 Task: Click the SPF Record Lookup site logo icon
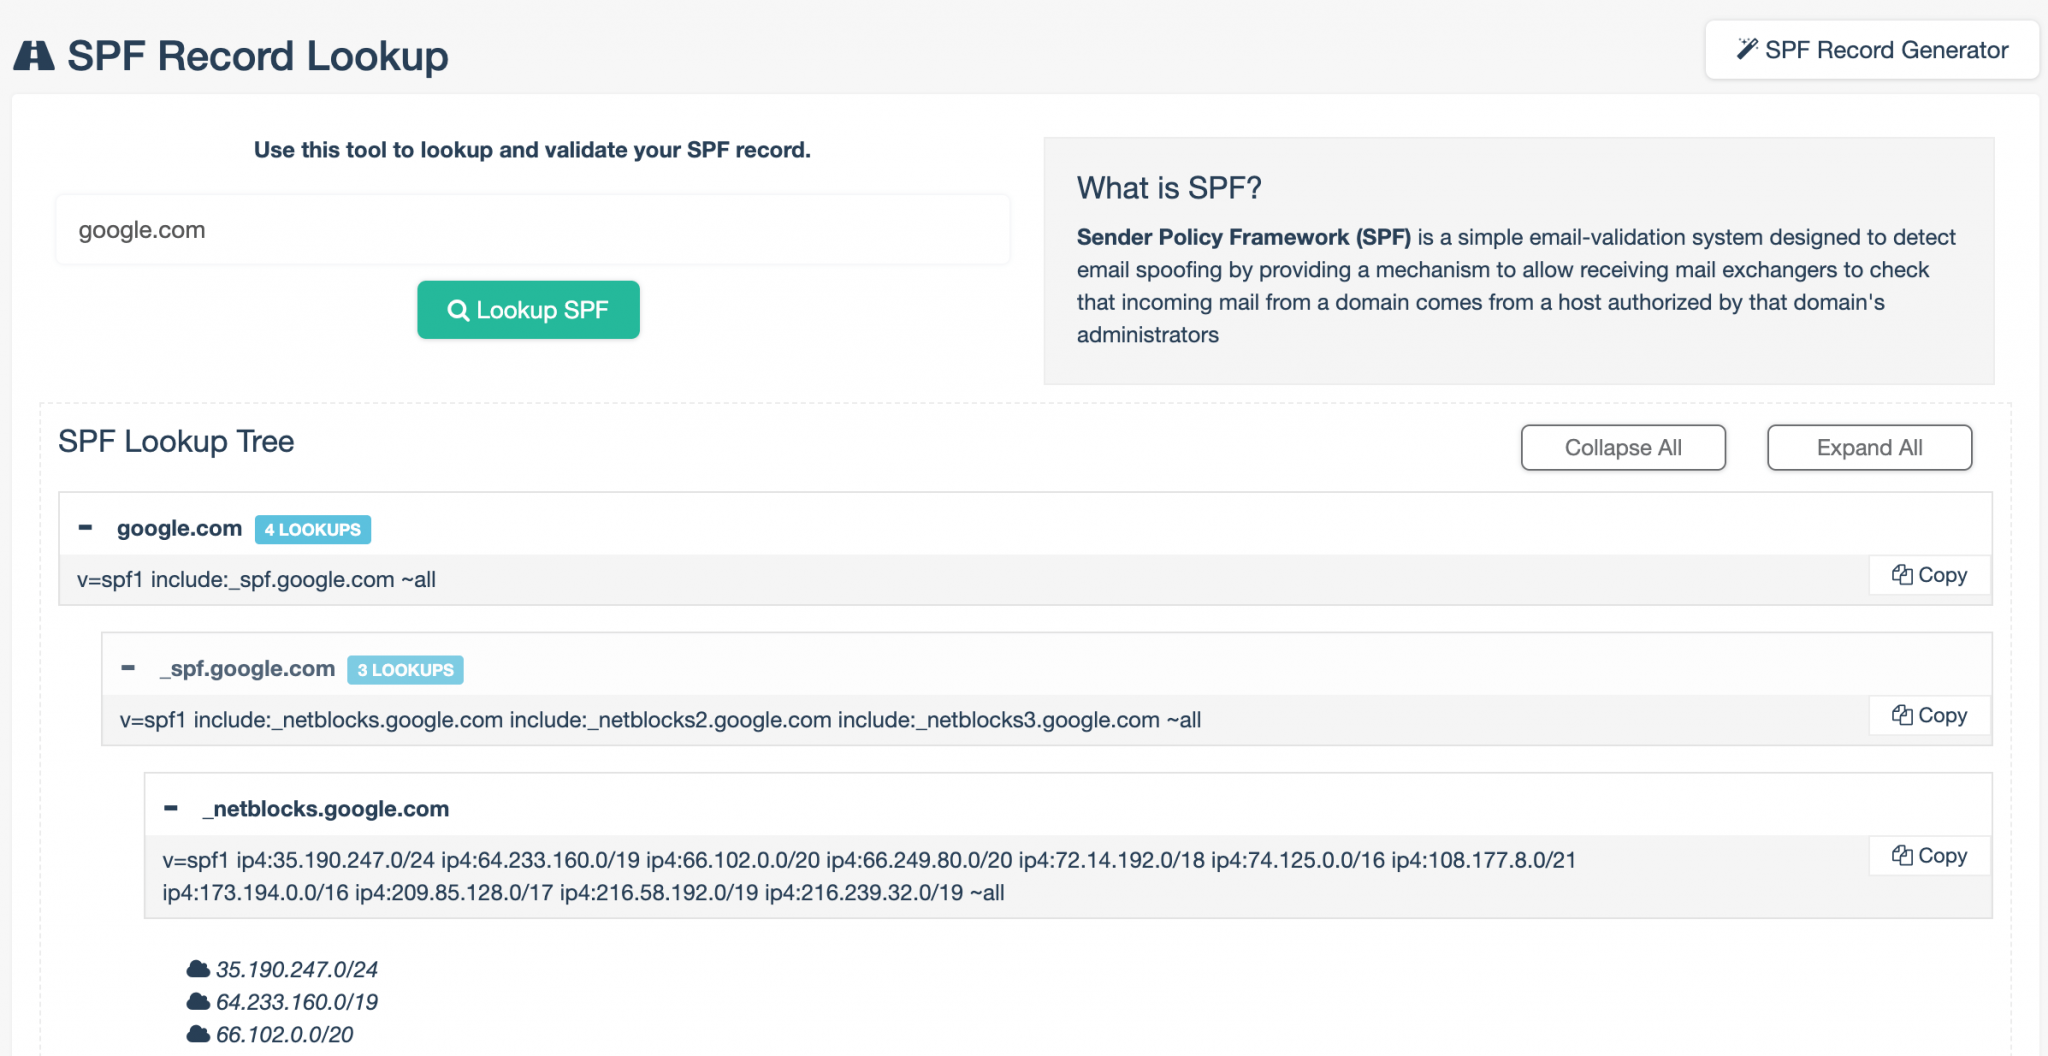[x=33, y=54]
